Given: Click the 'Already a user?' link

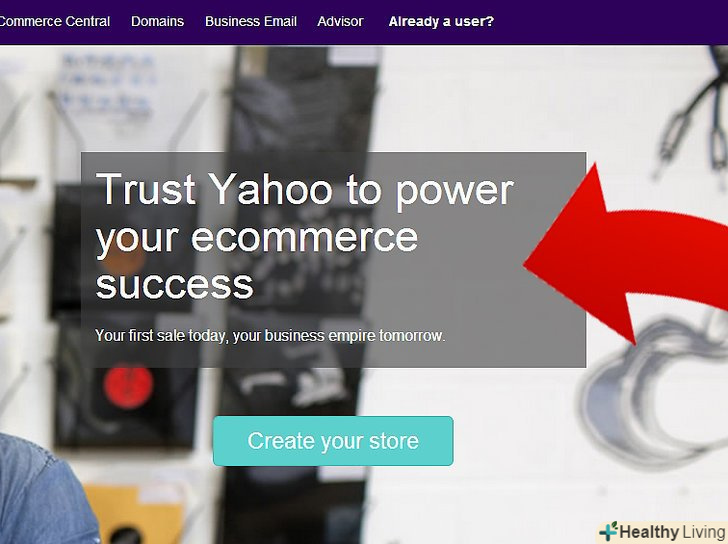Looking at the screenshot, I should [x=441, y=21].
